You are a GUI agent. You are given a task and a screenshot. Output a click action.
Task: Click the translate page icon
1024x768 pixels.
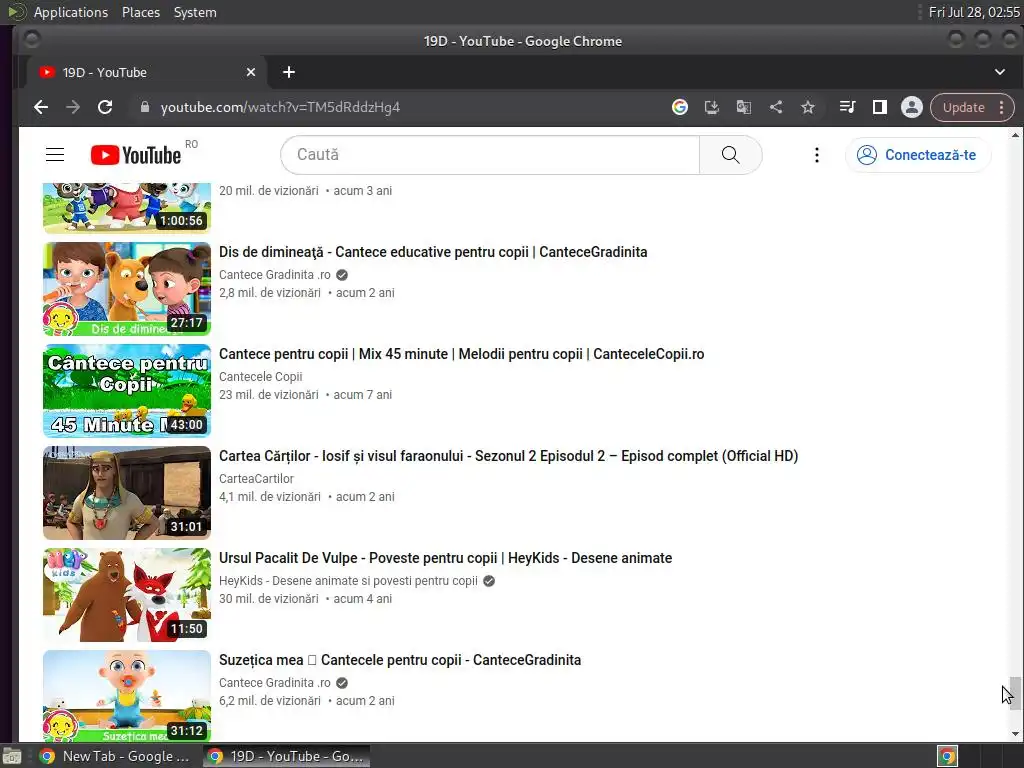[x=744, y=107]
